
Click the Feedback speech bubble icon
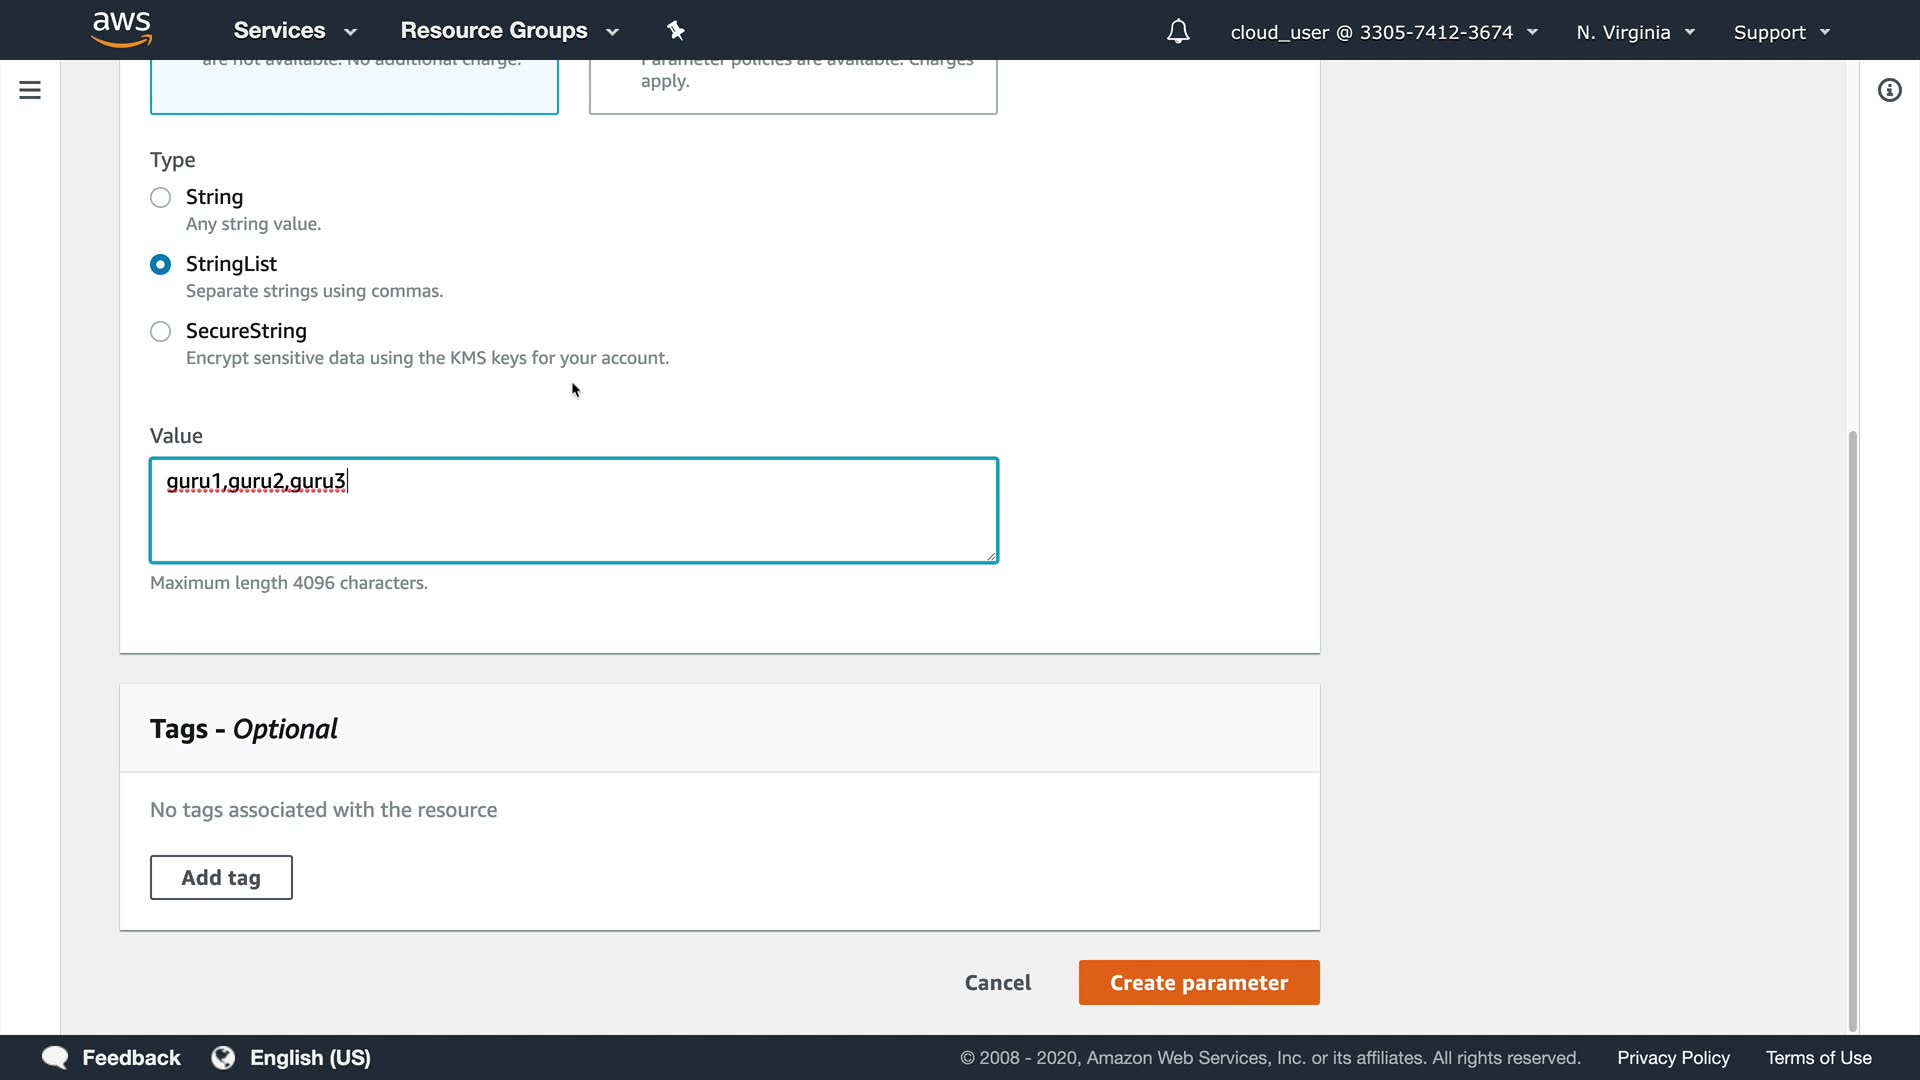[x=55, y=1058]
